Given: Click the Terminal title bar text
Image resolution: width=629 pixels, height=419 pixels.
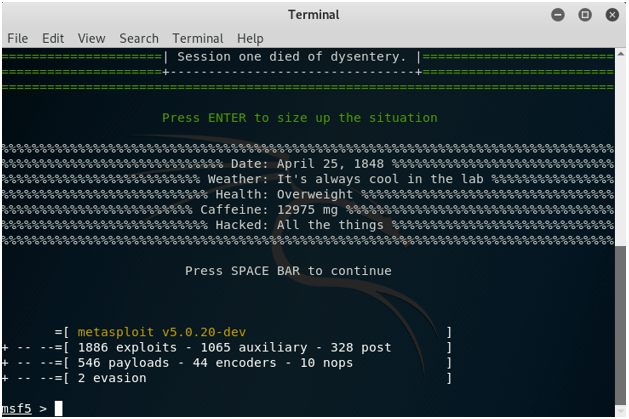Looking at the screenshot, I should 313,15.
